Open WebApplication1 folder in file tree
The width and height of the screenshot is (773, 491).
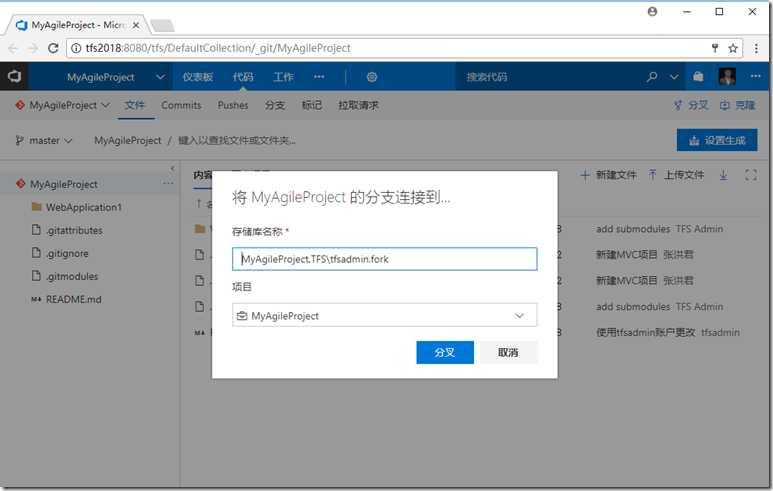point(84,207)
